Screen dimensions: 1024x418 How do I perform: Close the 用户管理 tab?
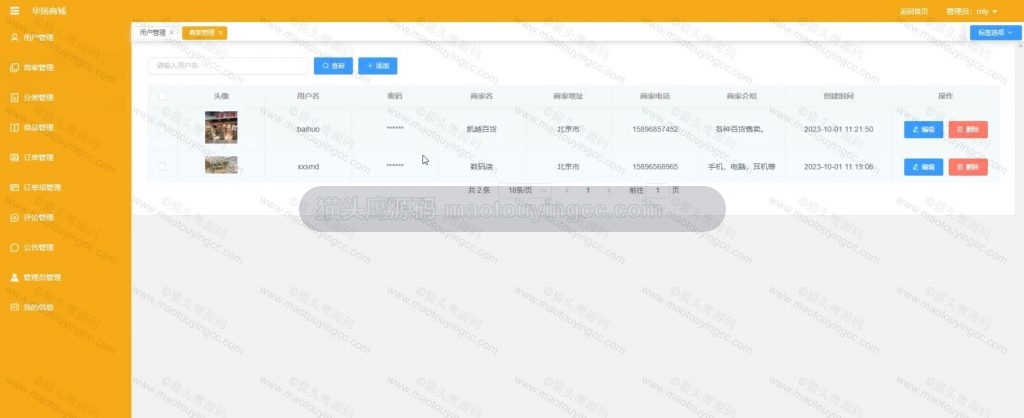tap(172, 33)
